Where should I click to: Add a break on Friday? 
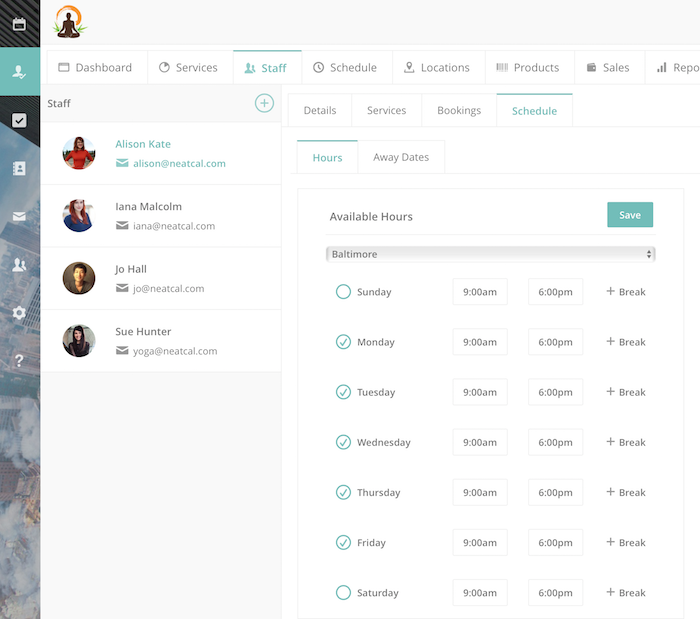point(626,543)
